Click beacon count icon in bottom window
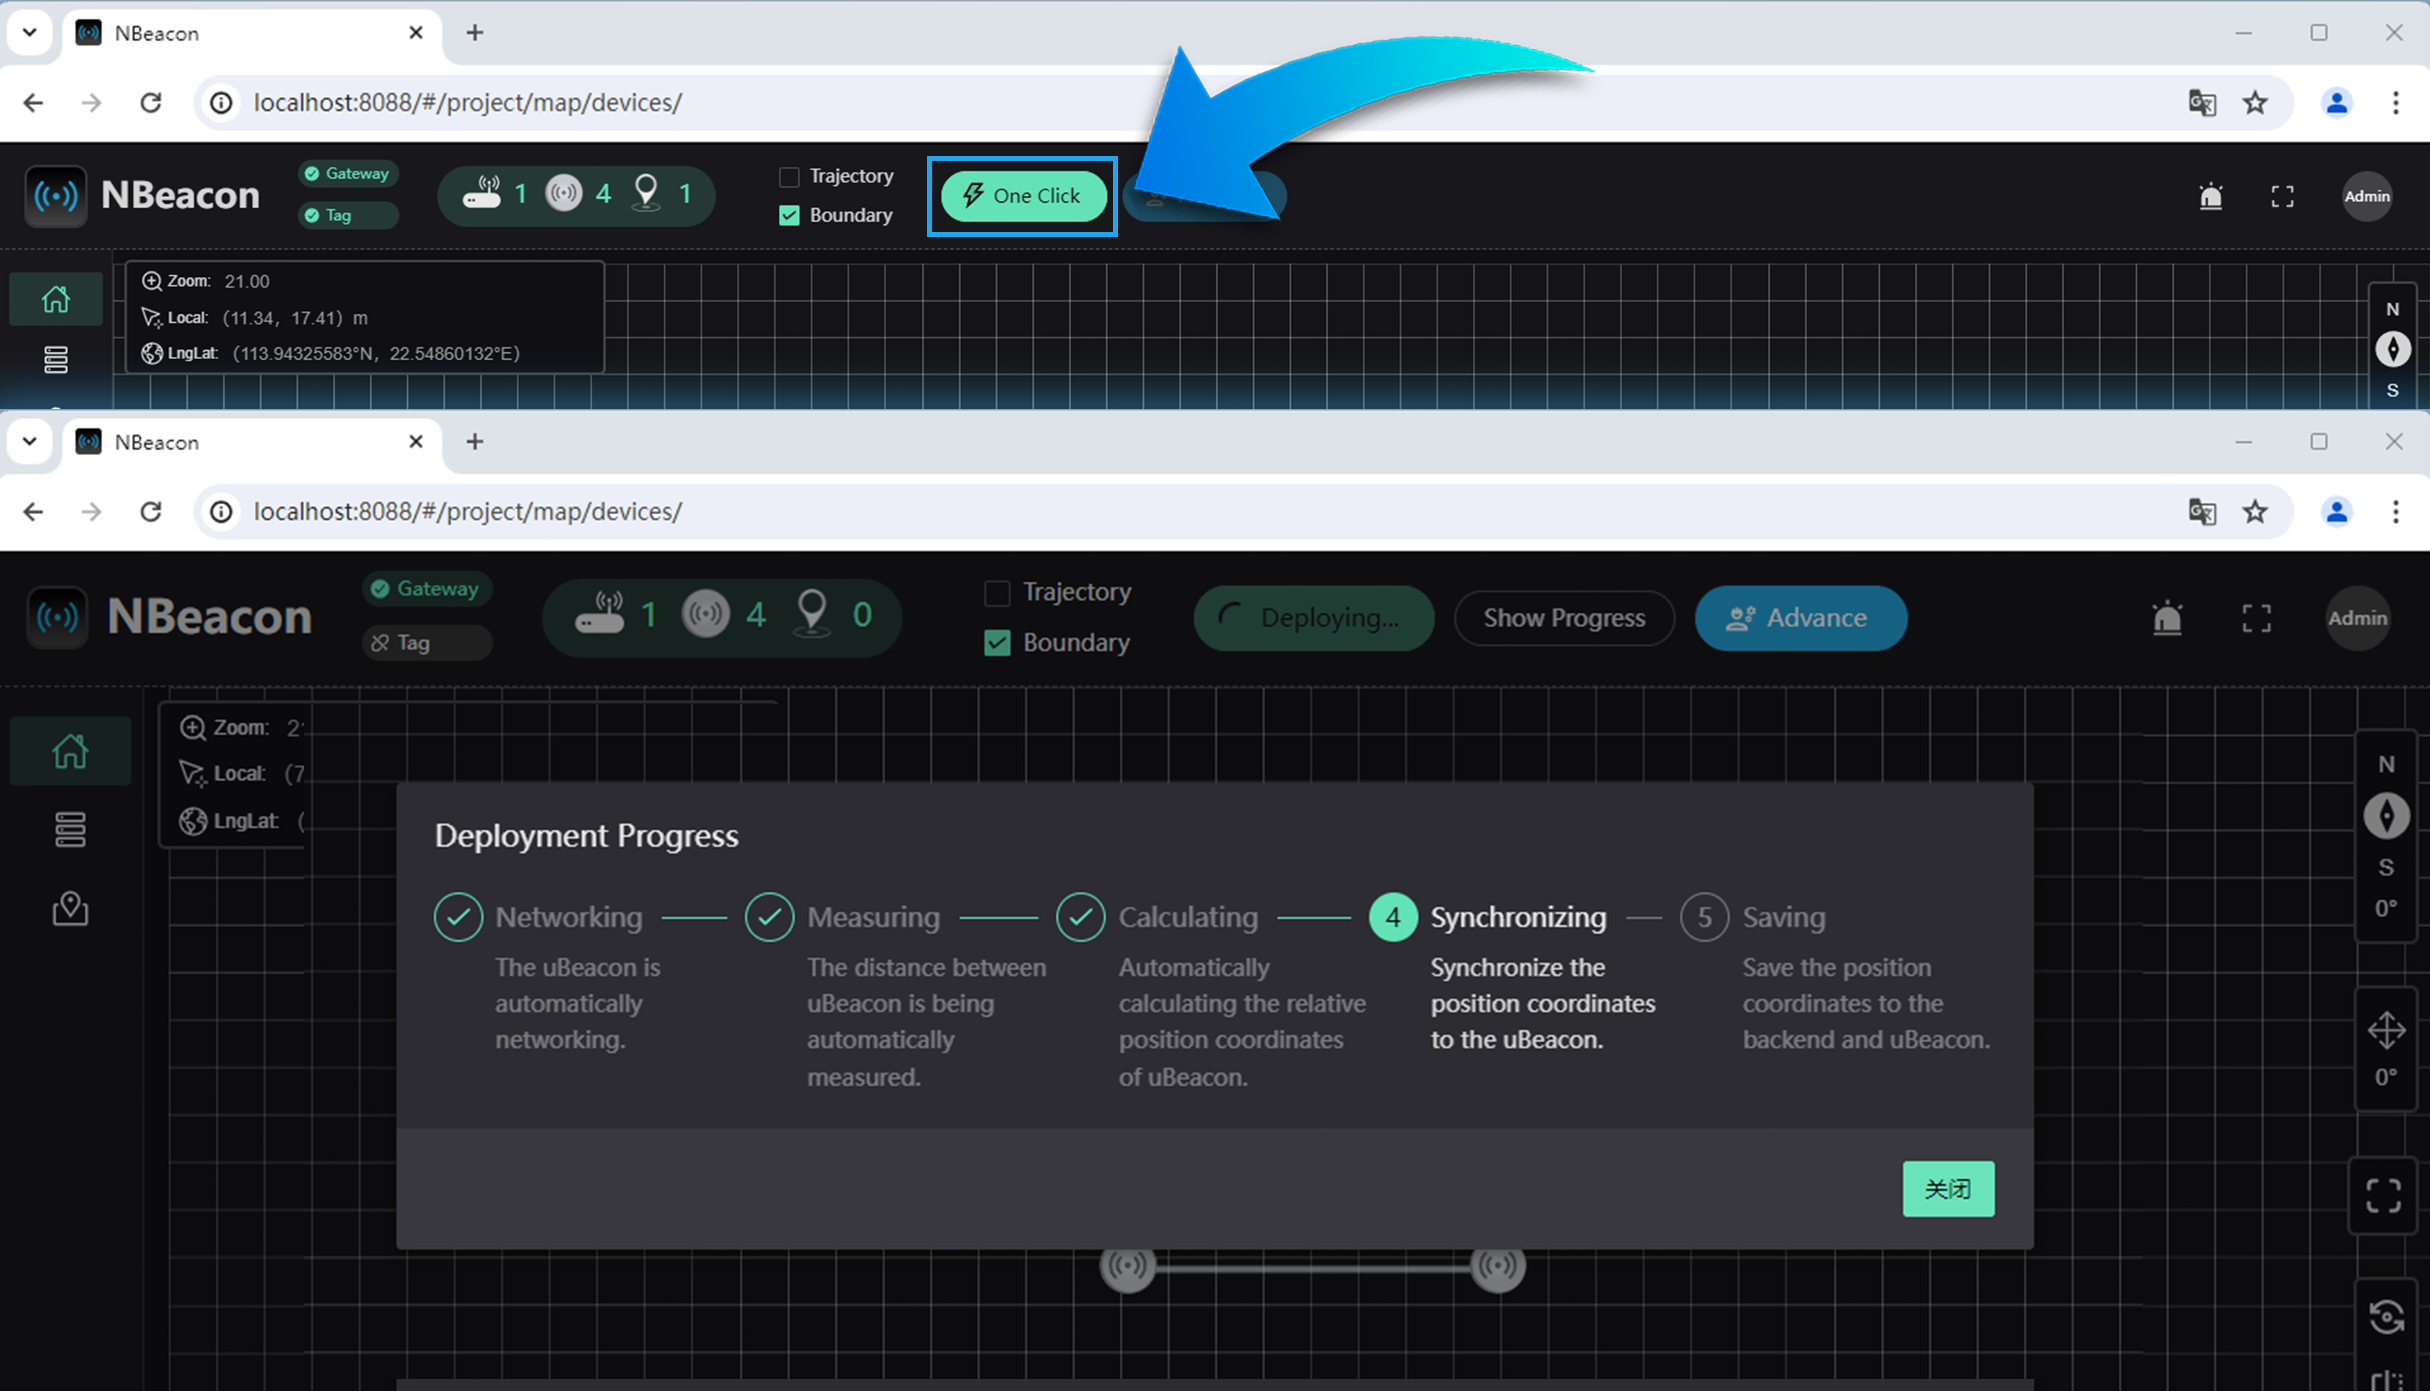Image resolution: width=2430 pixels, height=1391 pixels. (x=706, y=614)
